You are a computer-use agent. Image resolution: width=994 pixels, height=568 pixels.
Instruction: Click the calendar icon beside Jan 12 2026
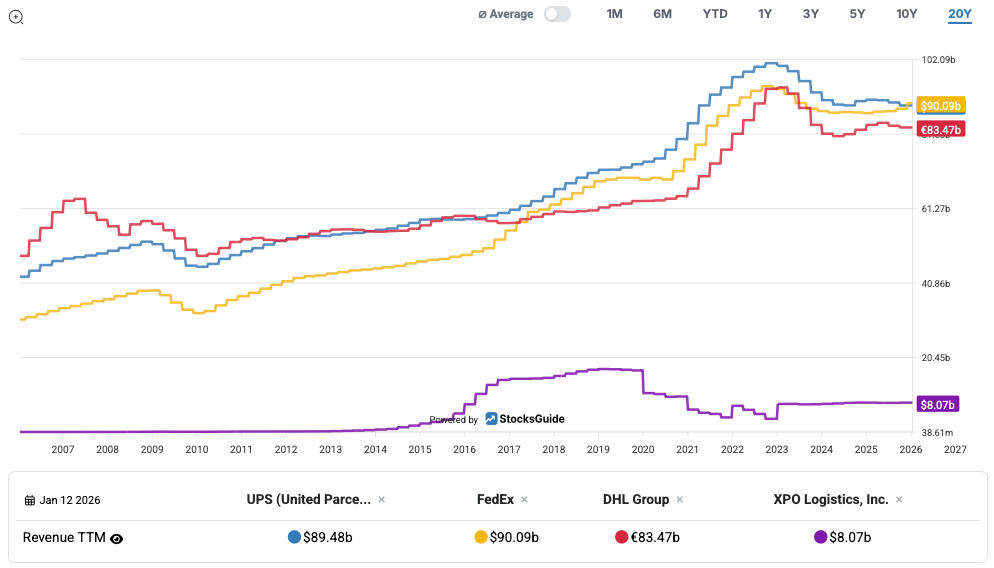29,500
